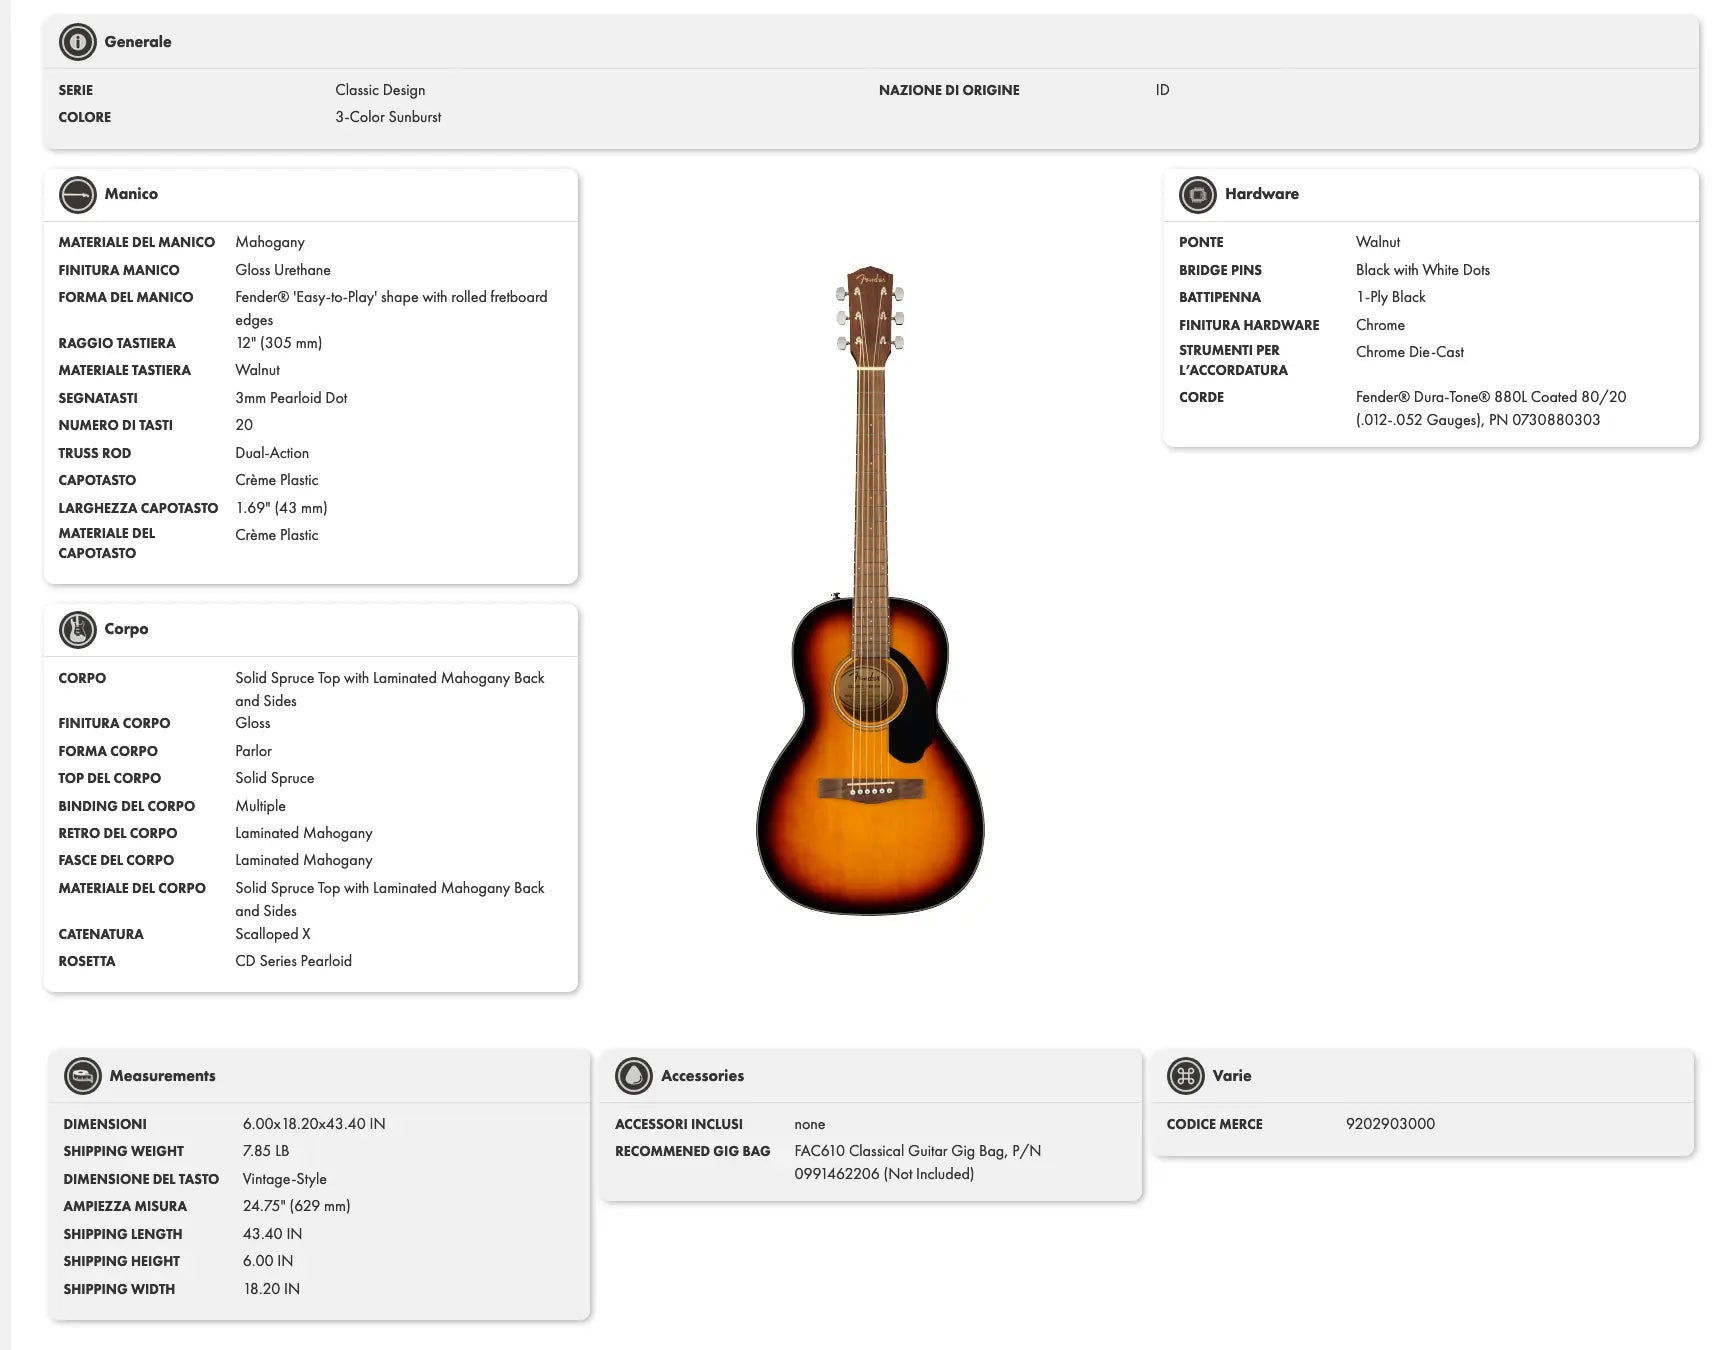Screen dimensions: 1725x1350
Task: Click the 'FINITURA HARDWARE' label
Action: [x=1249, y=325]
